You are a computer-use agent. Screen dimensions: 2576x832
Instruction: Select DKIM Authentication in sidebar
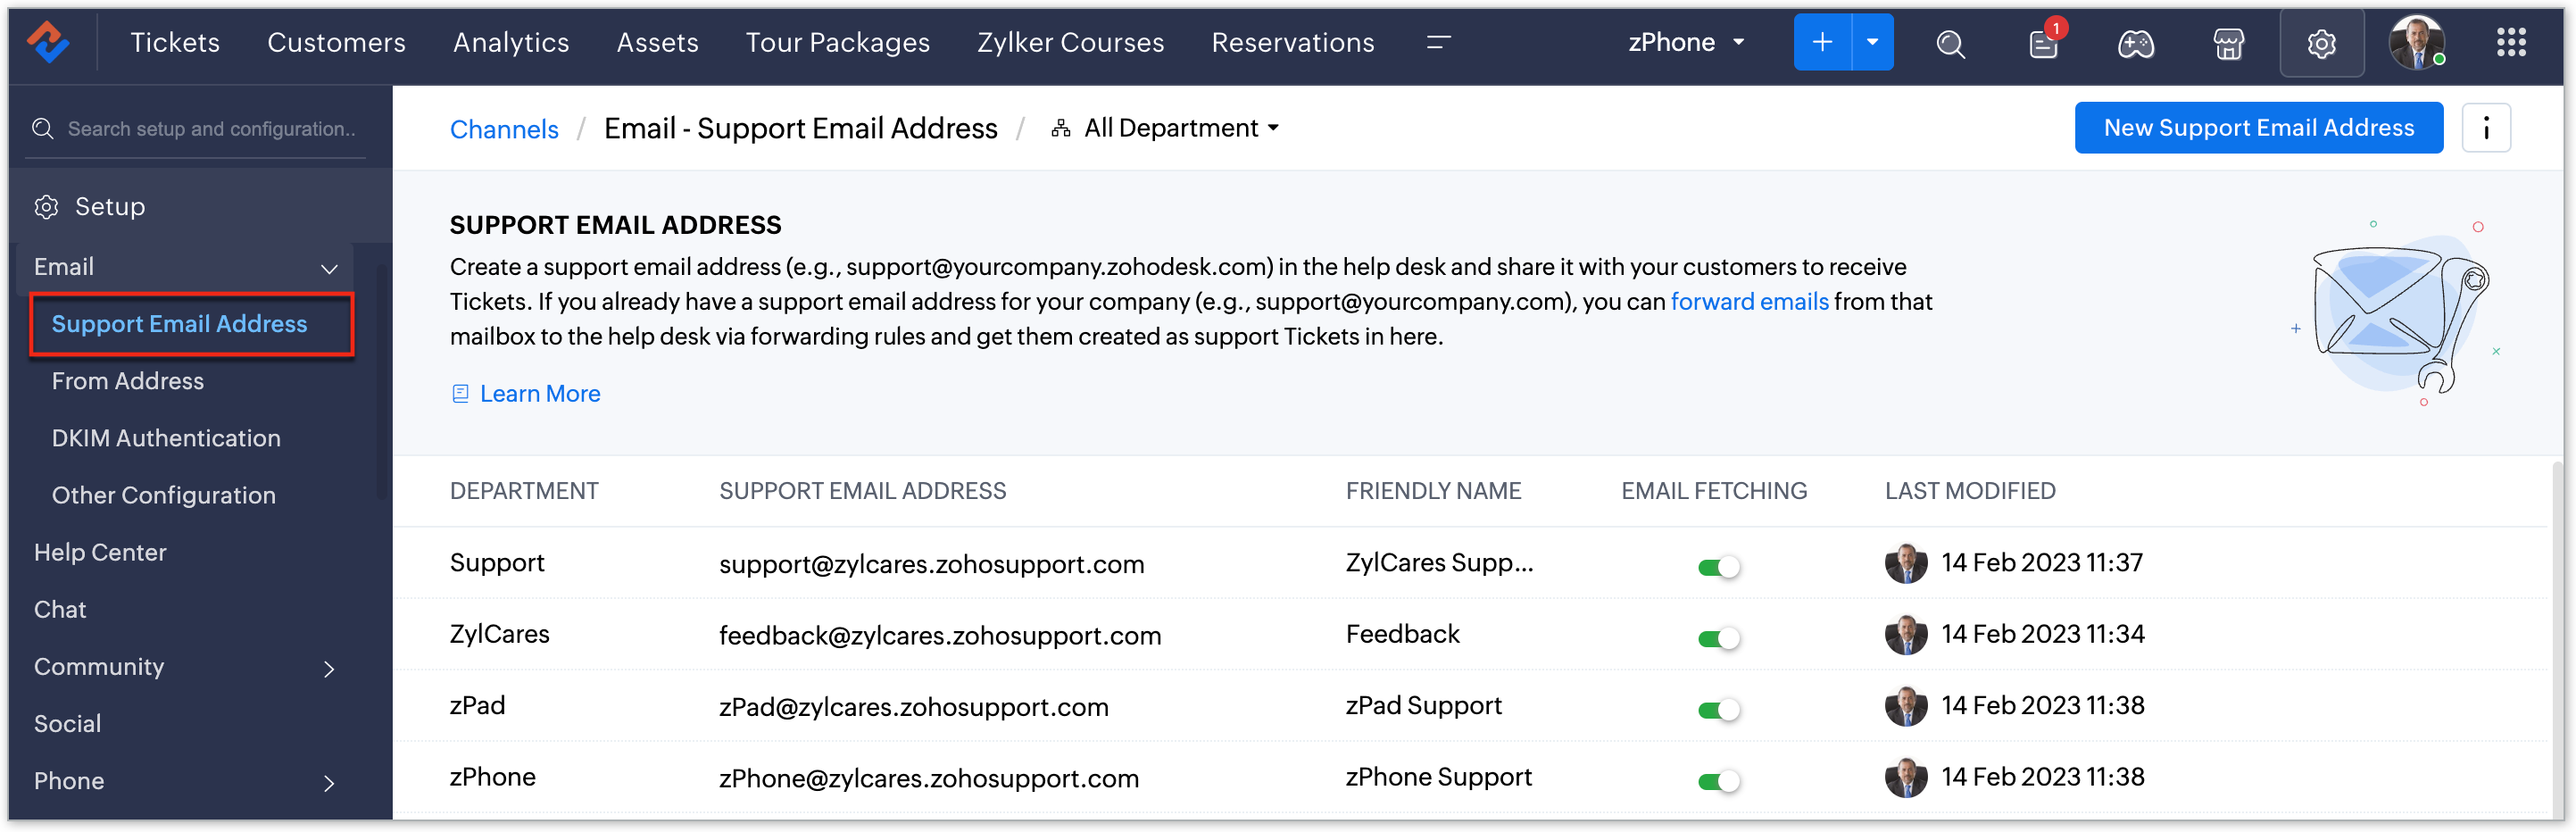[166, 439]
